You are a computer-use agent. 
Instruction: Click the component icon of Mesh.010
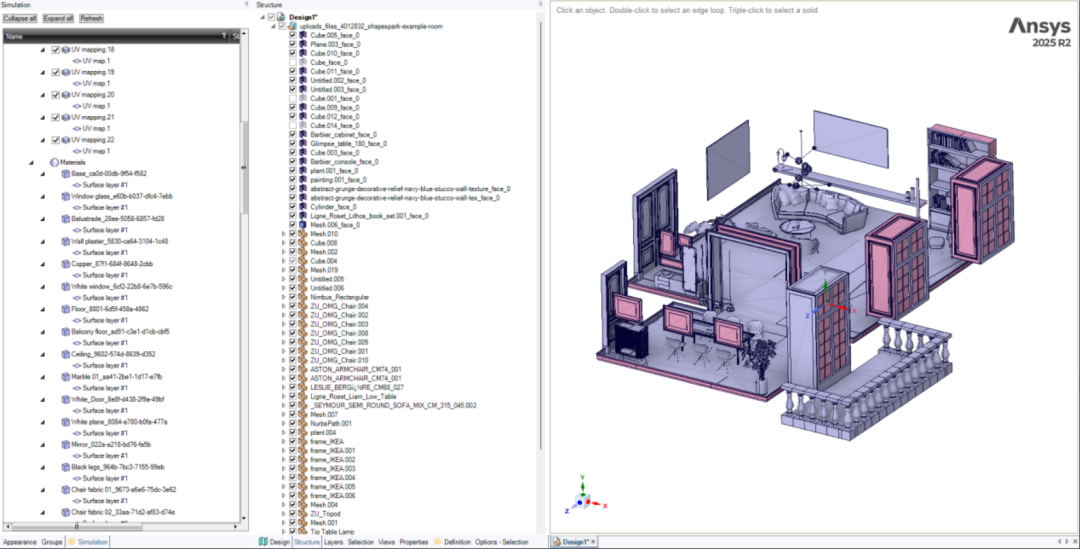pos(303,234)
